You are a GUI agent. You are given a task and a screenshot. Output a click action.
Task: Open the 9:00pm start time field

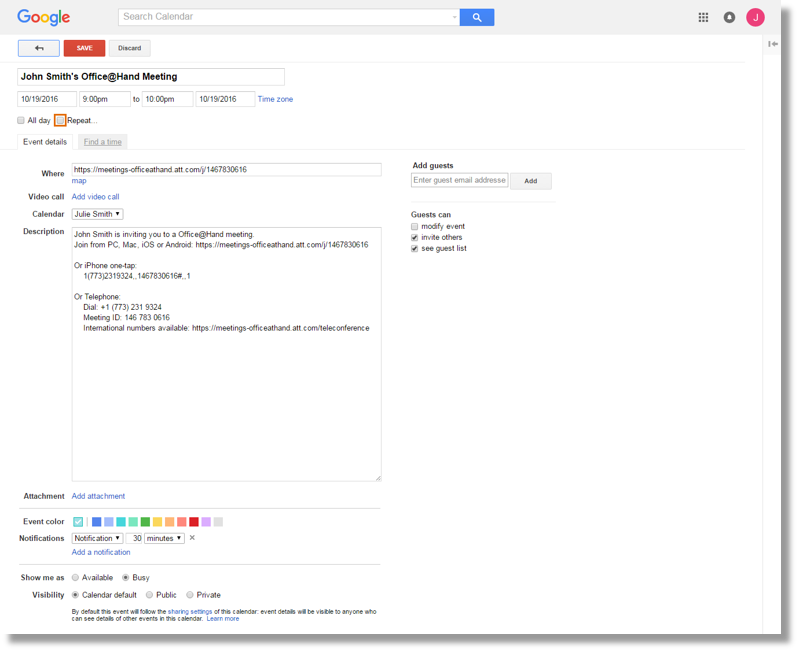(x=104, y=99)
